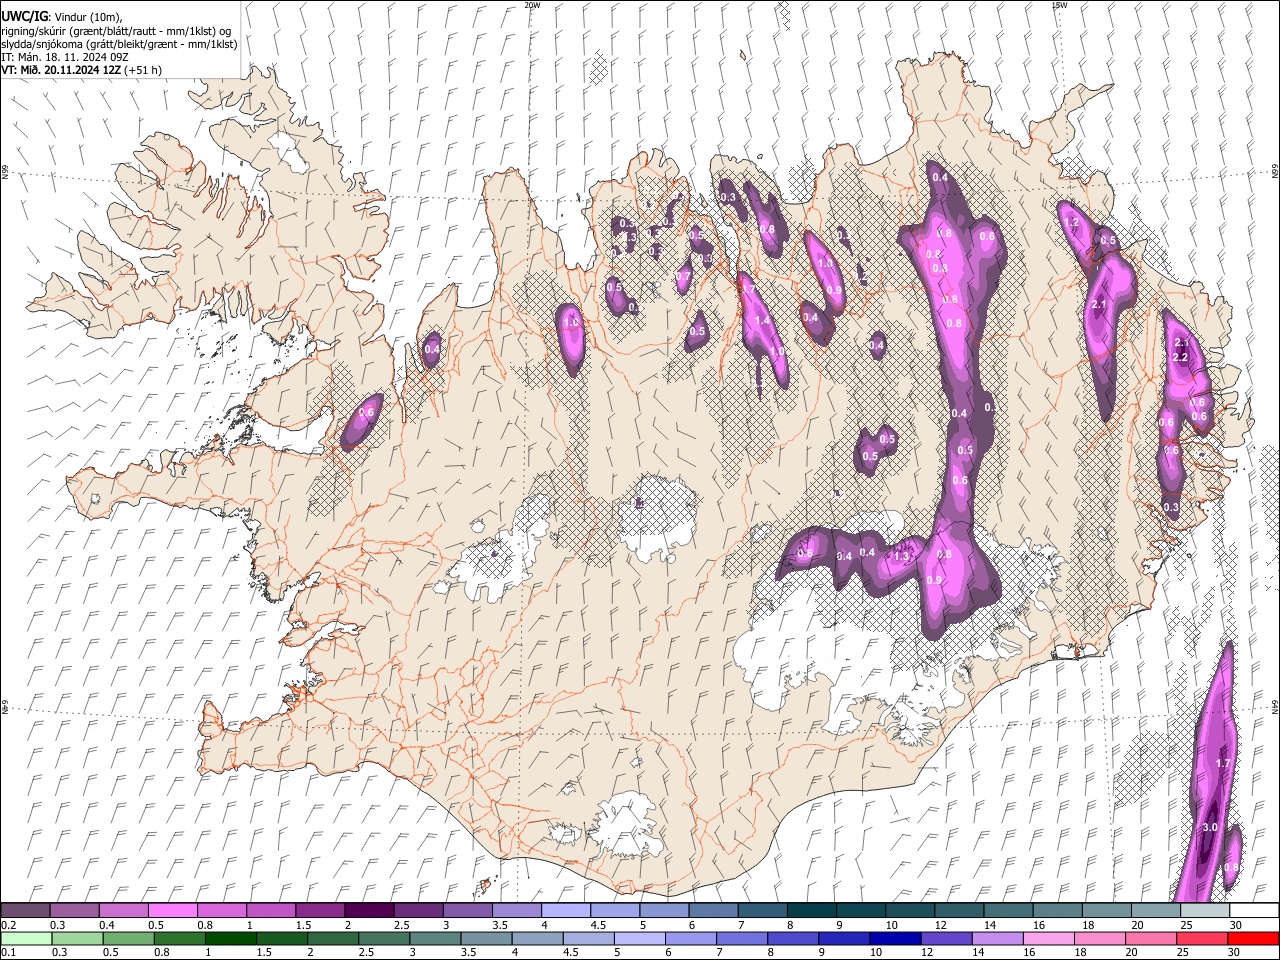Pick upper legend swatch between 1 and 1.5

271,911
